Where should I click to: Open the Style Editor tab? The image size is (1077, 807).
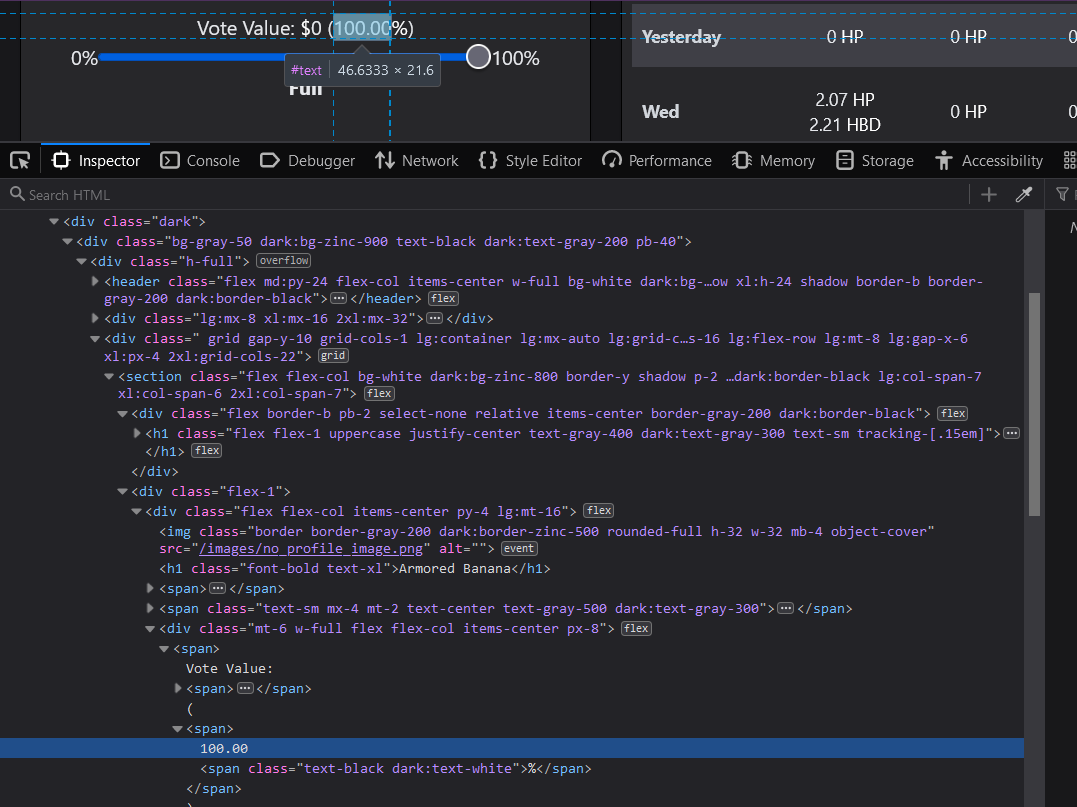pos(530,161)
